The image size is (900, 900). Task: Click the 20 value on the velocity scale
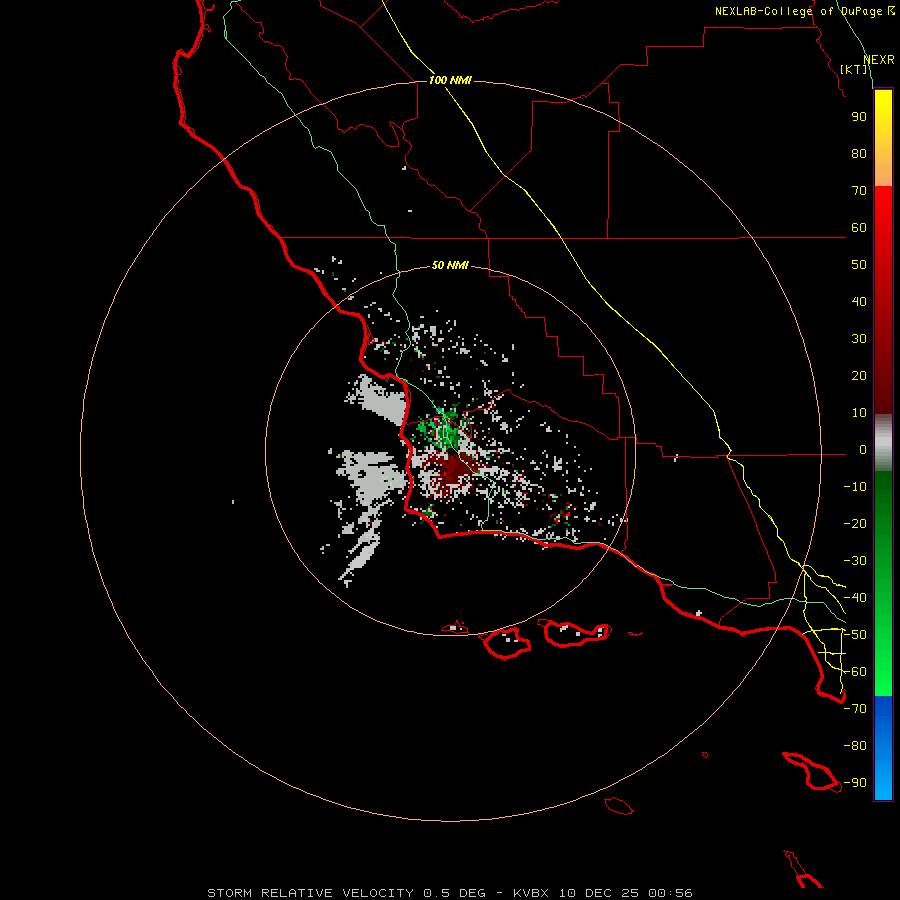(x=859, y=376)
